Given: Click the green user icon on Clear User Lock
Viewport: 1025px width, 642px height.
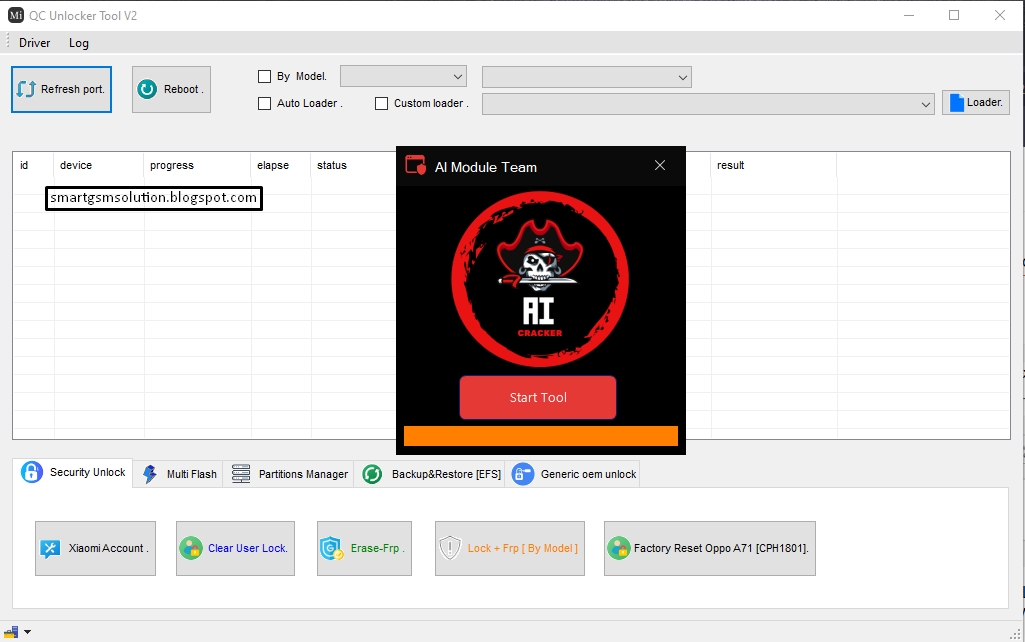Looking at the screenshot, I should pos(191,548).
